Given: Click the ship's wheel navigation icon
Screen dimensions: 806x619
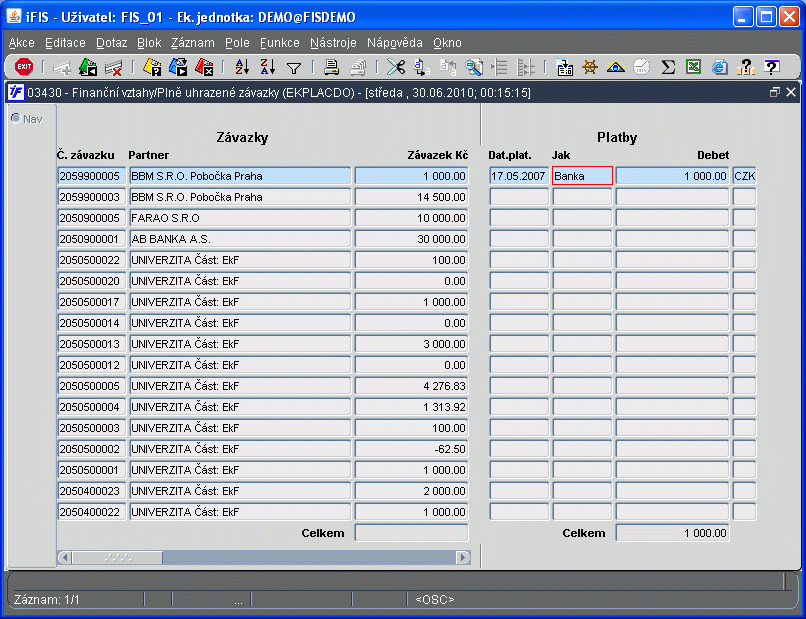Looking at the screenshot, I should 590,67.
